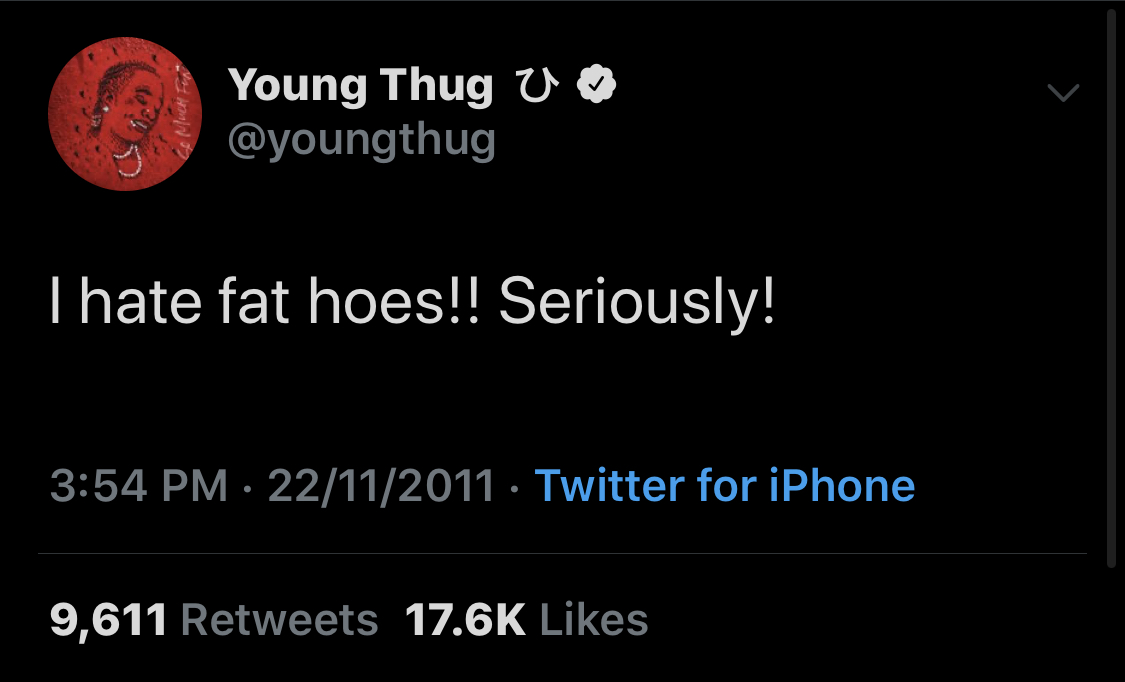Click the 3:54 PM timestamp
Viewport: 1125px width, 682px height.
pyautogui.click(x=139, y=486)
